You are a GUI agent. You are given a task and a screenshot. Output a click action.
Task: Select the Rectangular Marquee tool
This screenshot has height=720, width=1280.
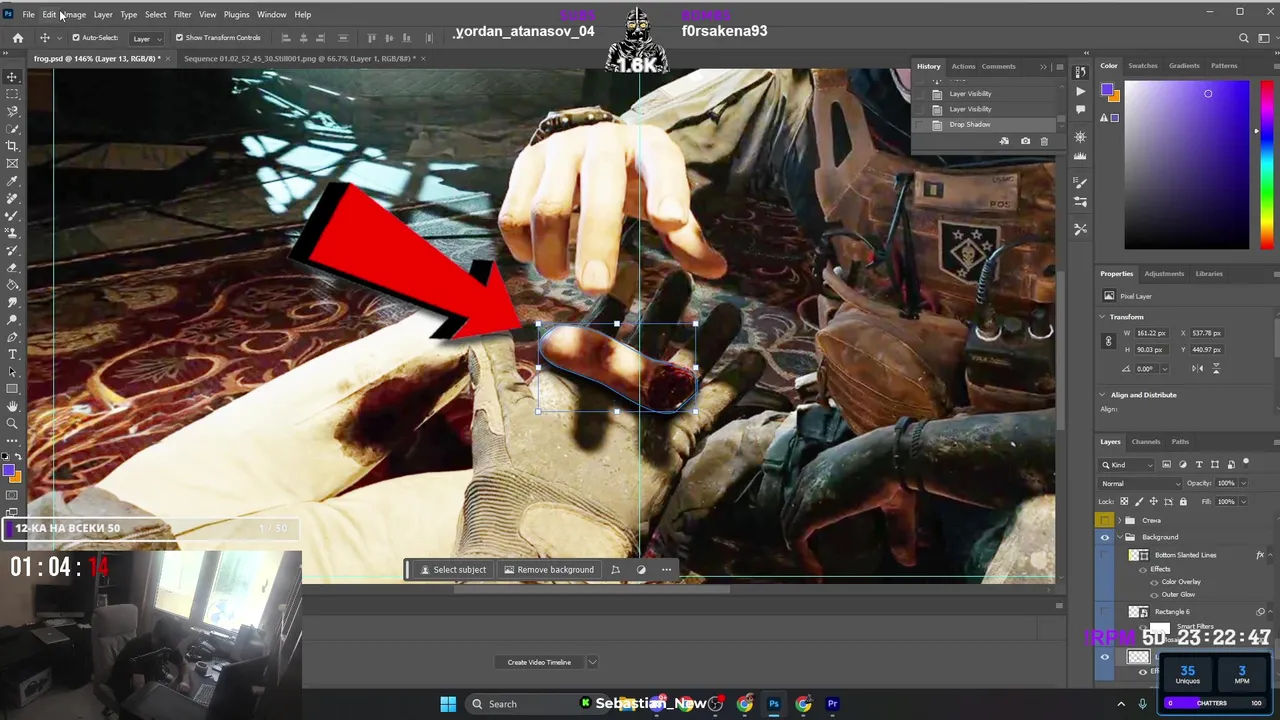pyautogui.click(x=13, y=94)
